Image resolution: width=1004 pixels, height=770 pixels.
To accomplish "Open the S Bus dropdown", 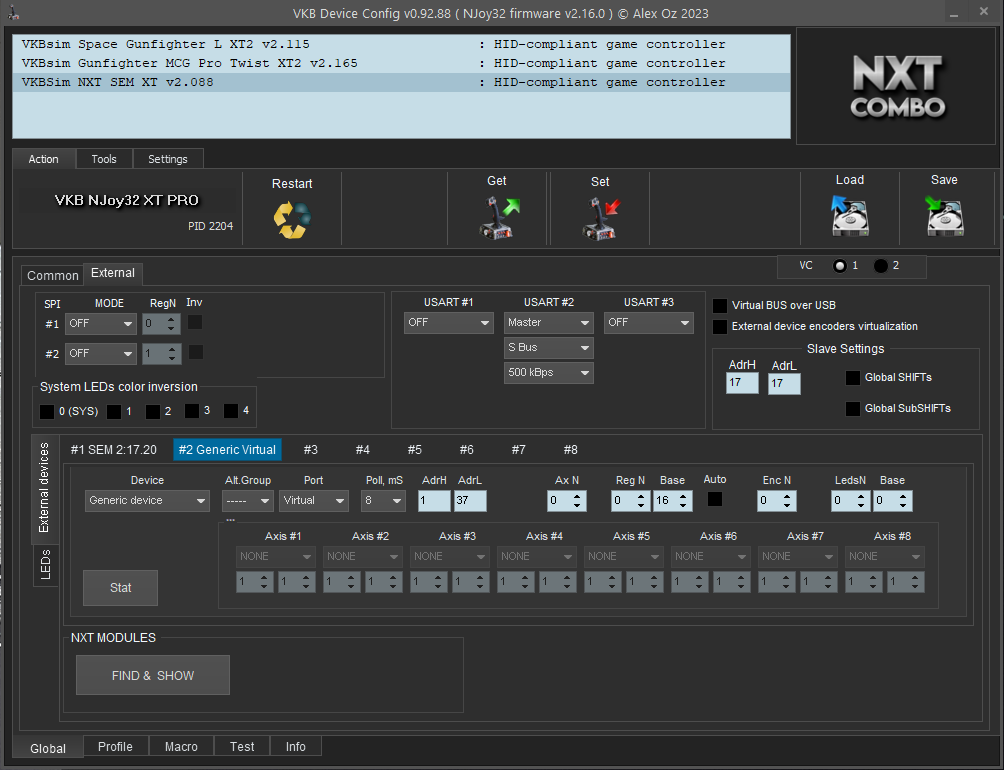I will (x=549, y=348).
